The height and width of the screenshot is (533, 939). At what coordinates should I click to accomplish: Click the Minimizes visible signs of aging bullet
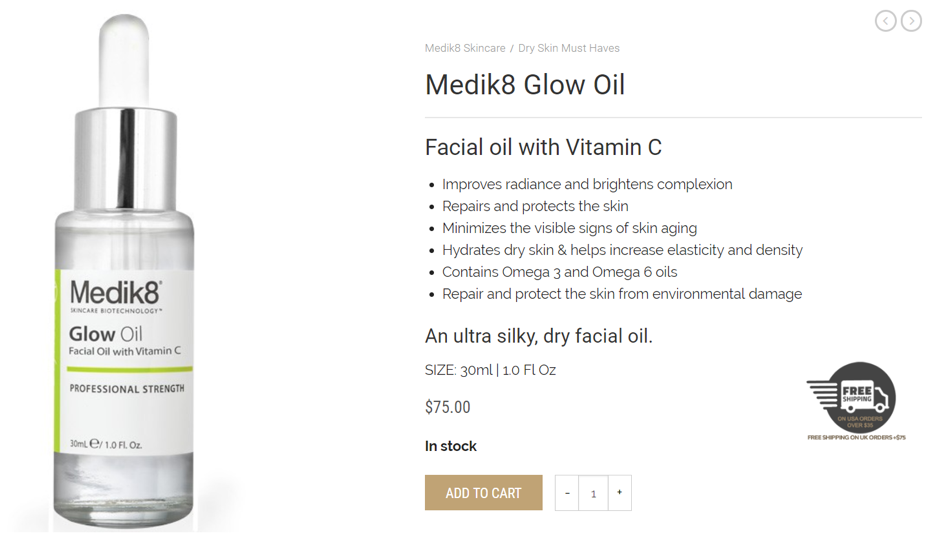click(x=569, y=228)
